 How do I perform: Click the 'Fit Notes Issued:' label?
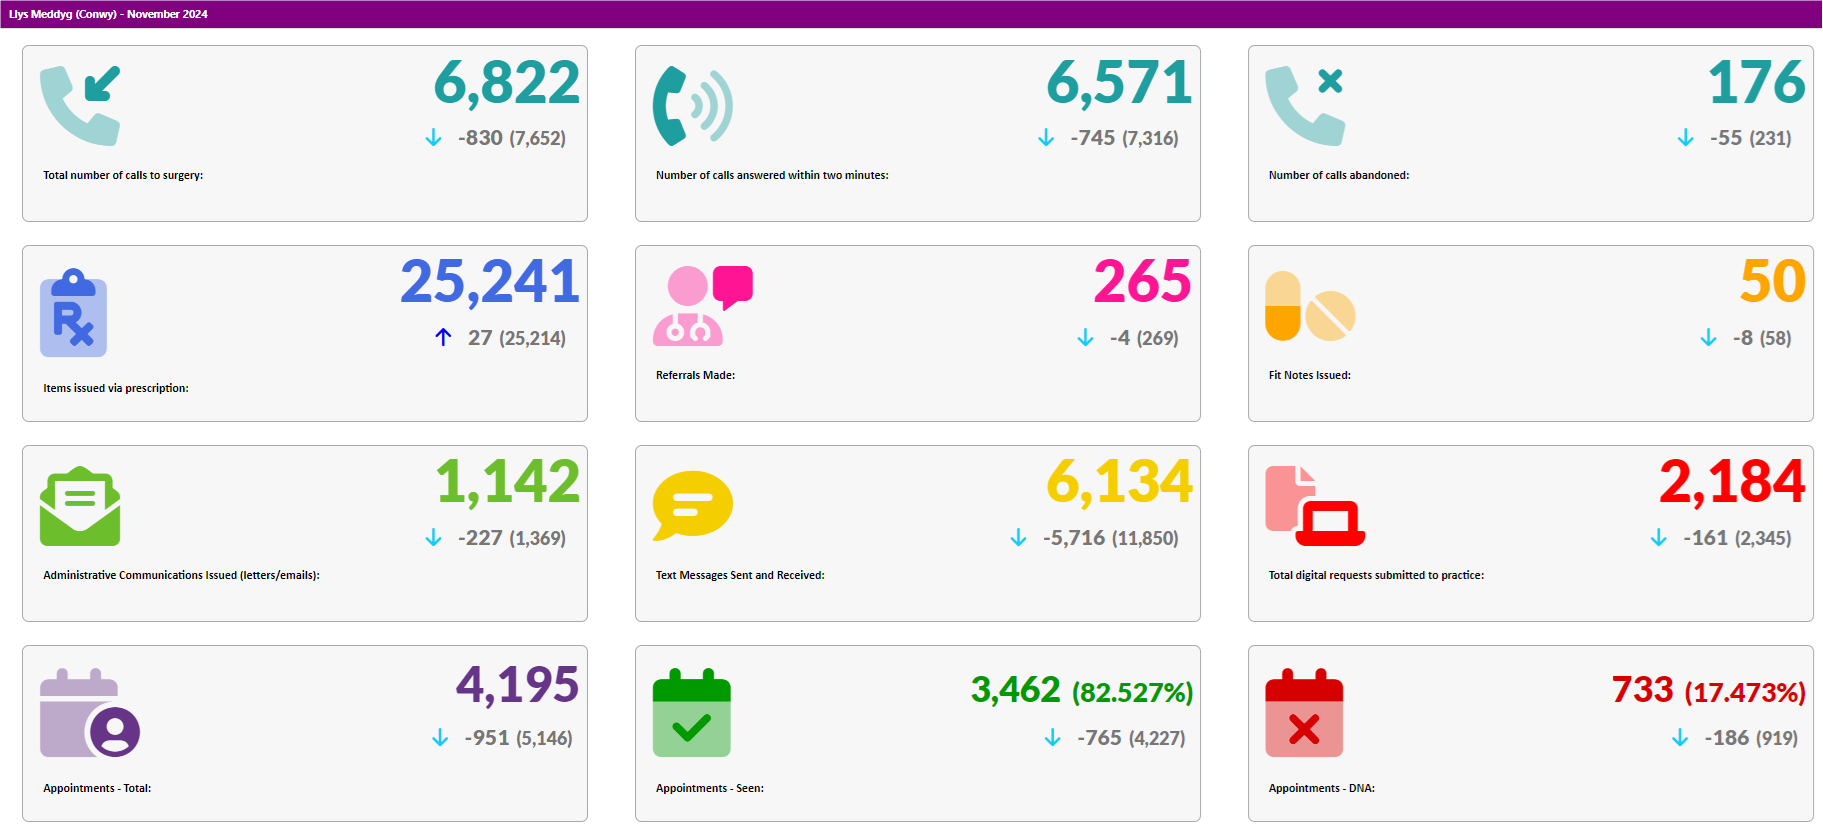(x=1310, y=375)
